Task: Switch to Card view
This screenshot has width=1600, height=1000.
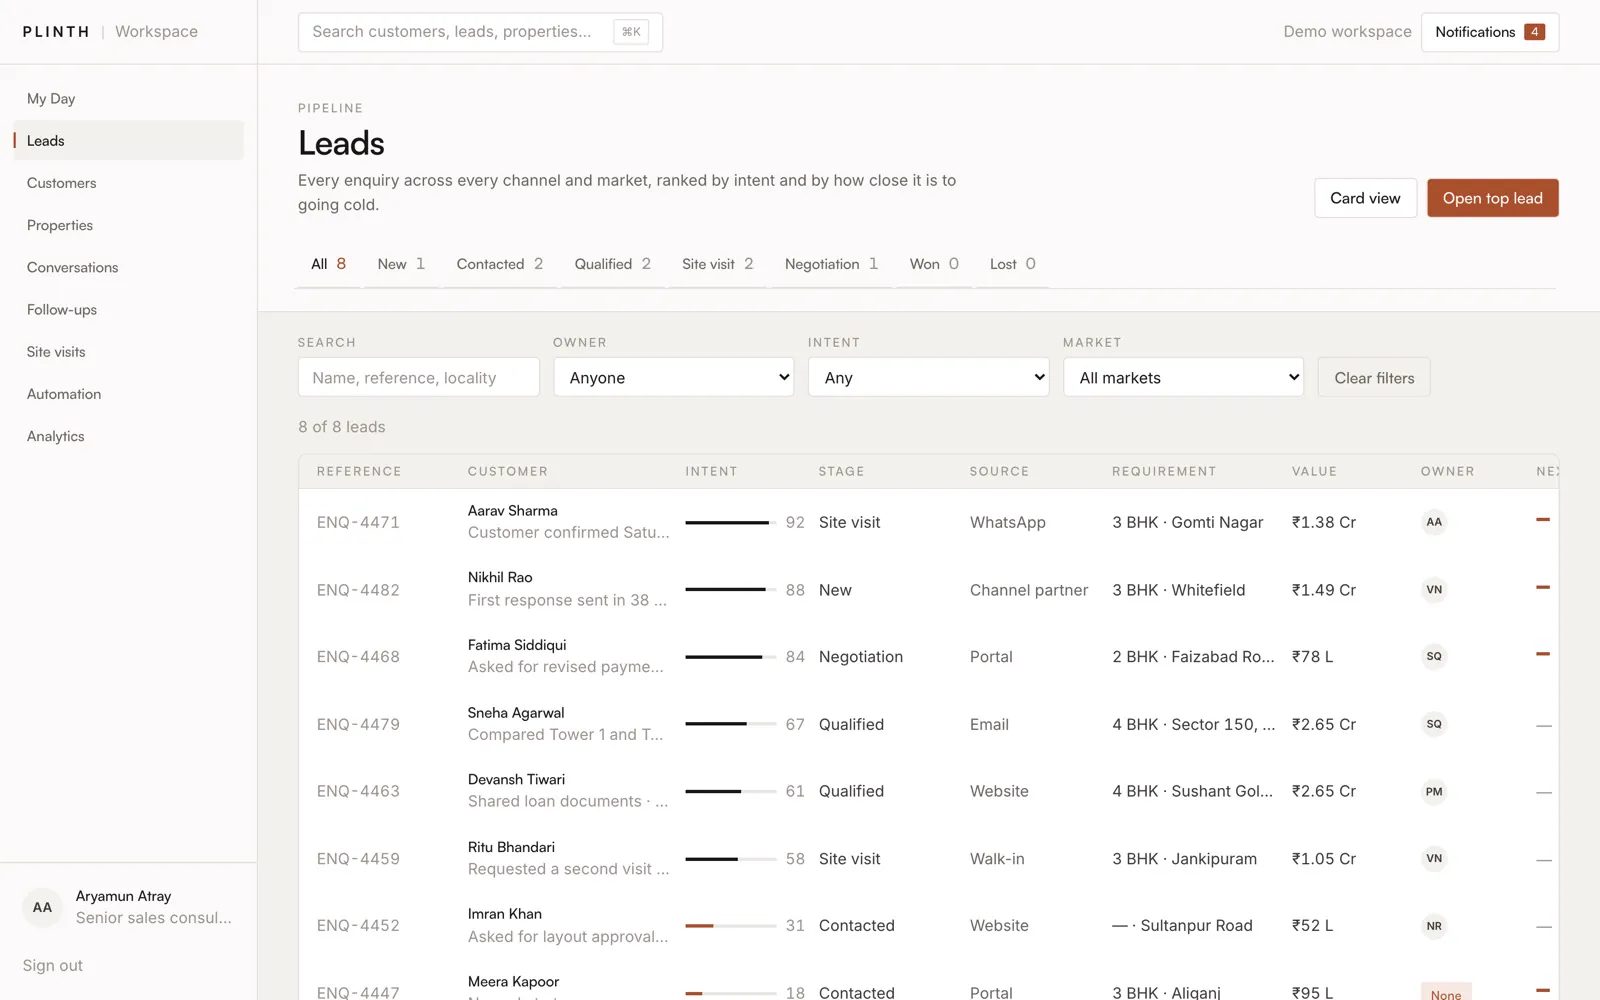Action: coord(1365,198)
